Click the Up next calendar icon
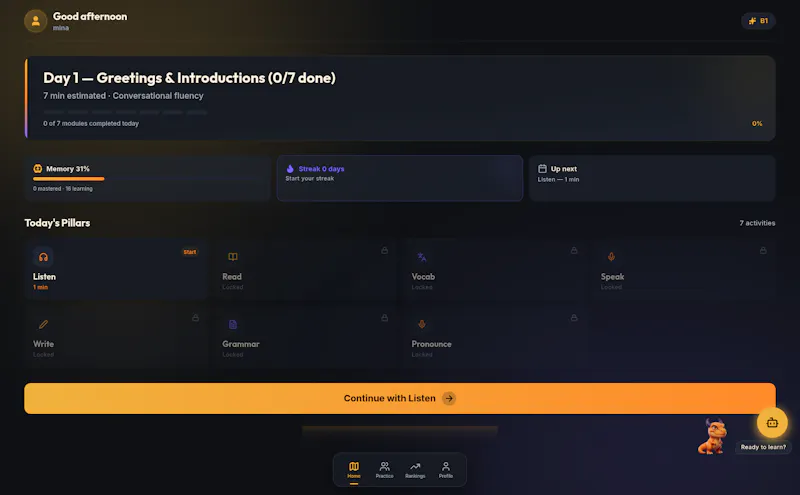 542,168
